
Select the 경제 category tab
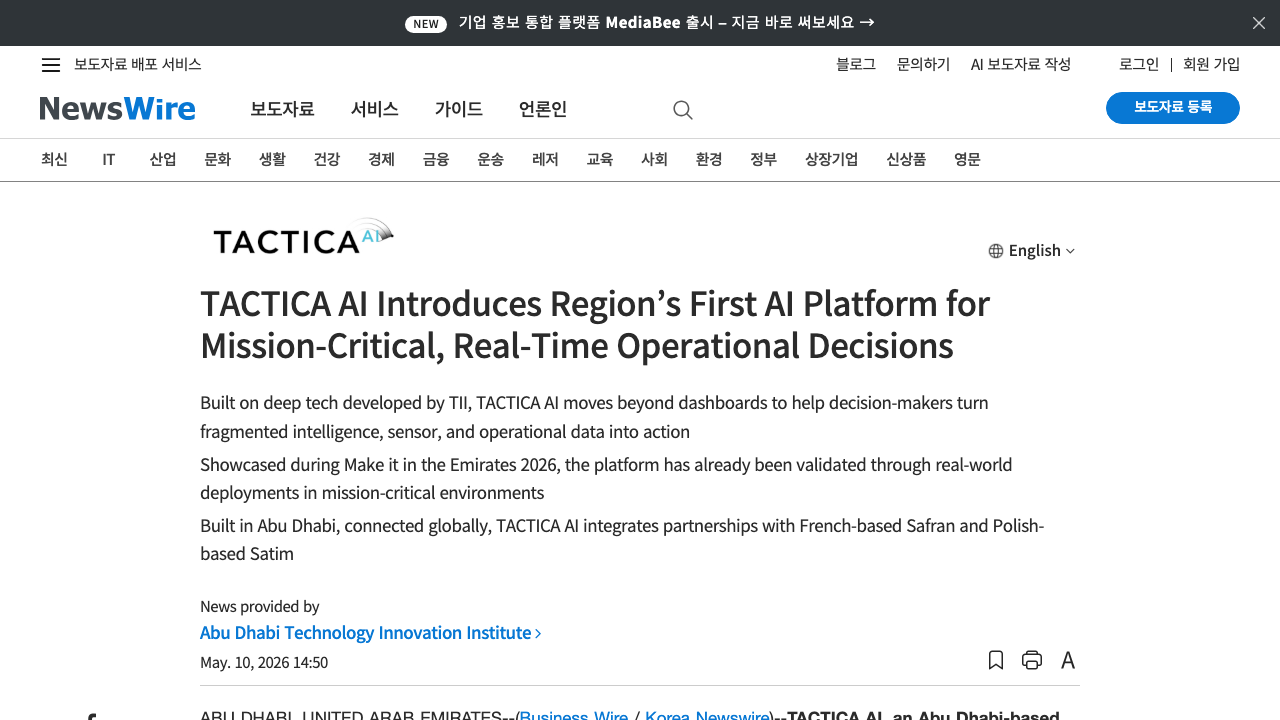pos(381,159)
